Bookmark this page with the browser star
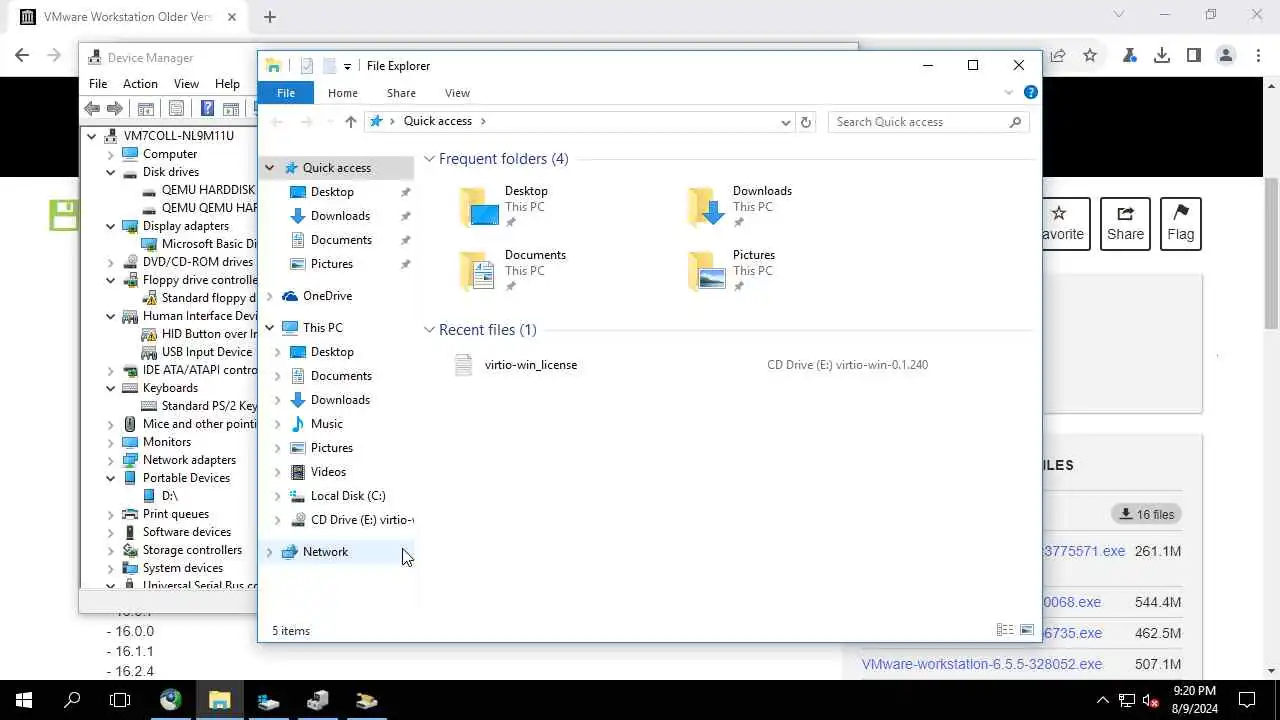This screenshot has width=1280, height=720. coord(1090,56)
